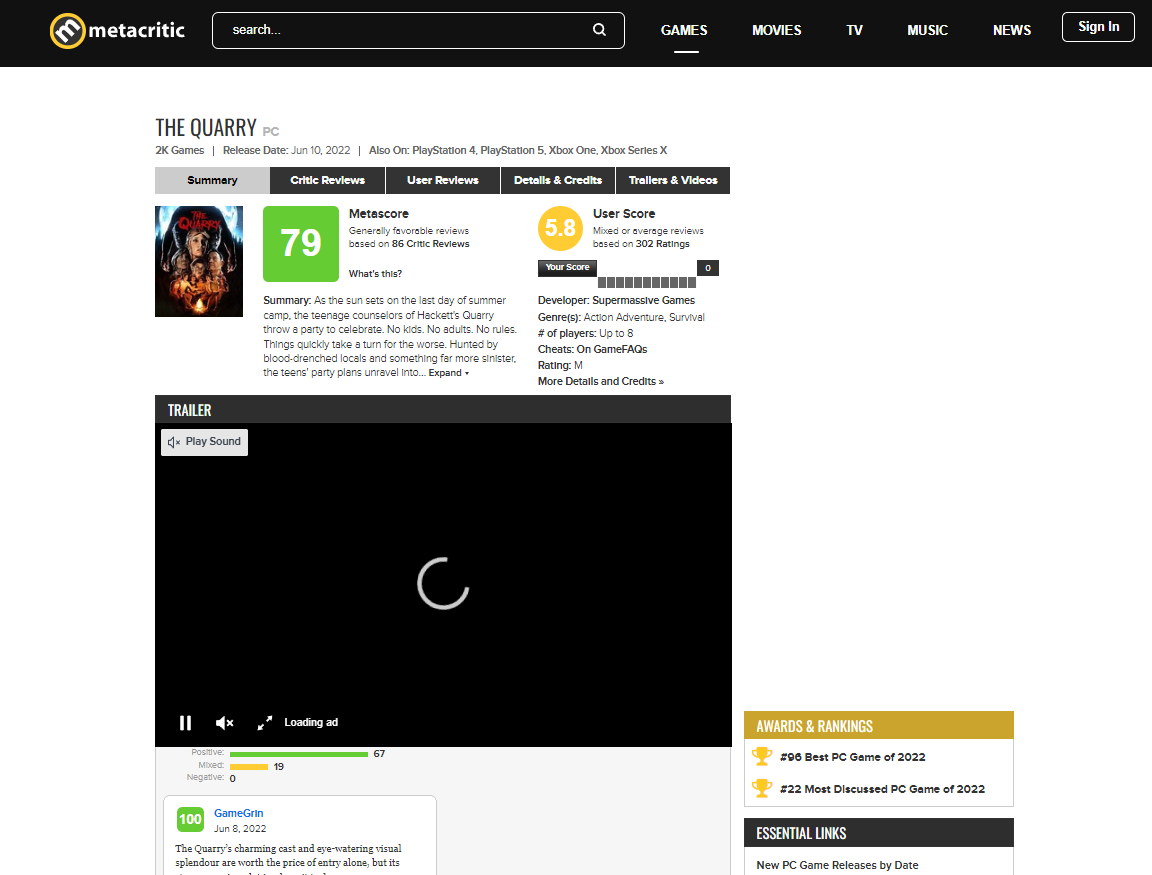This screenshot has width=1152, height=875.
Task: Open More Details and Credits link
Action: [601, 382]
